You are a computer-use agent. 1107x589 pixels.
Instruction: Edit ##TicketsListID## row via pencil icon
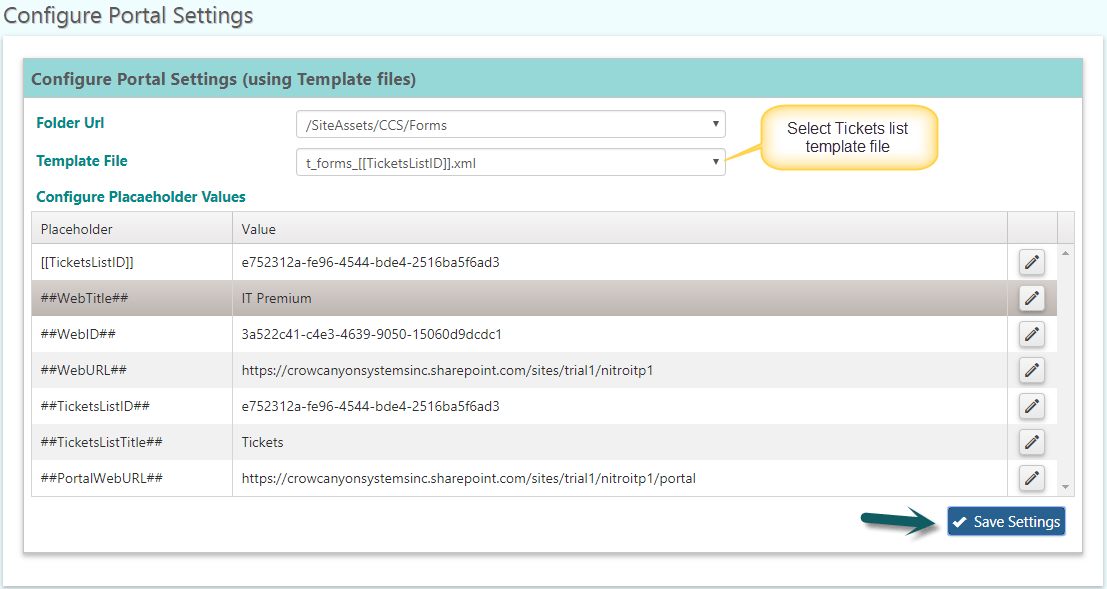point(1031,406)
